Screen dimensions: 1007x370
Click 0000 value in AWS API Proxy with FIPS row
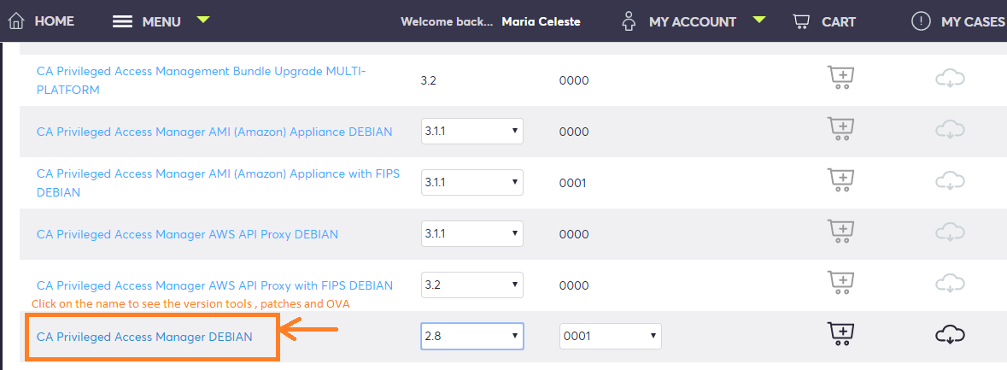pos(574,285)
